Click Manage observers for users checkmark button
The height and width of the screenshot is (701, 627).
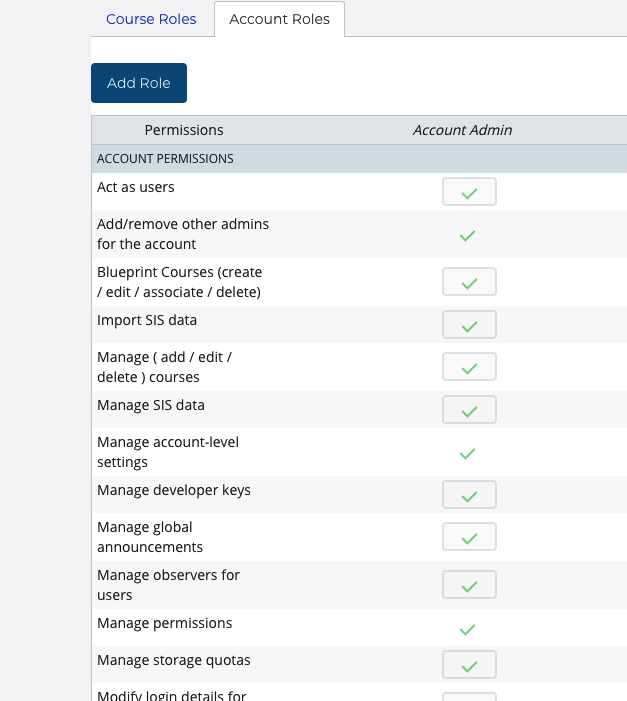tap(469, 585)
